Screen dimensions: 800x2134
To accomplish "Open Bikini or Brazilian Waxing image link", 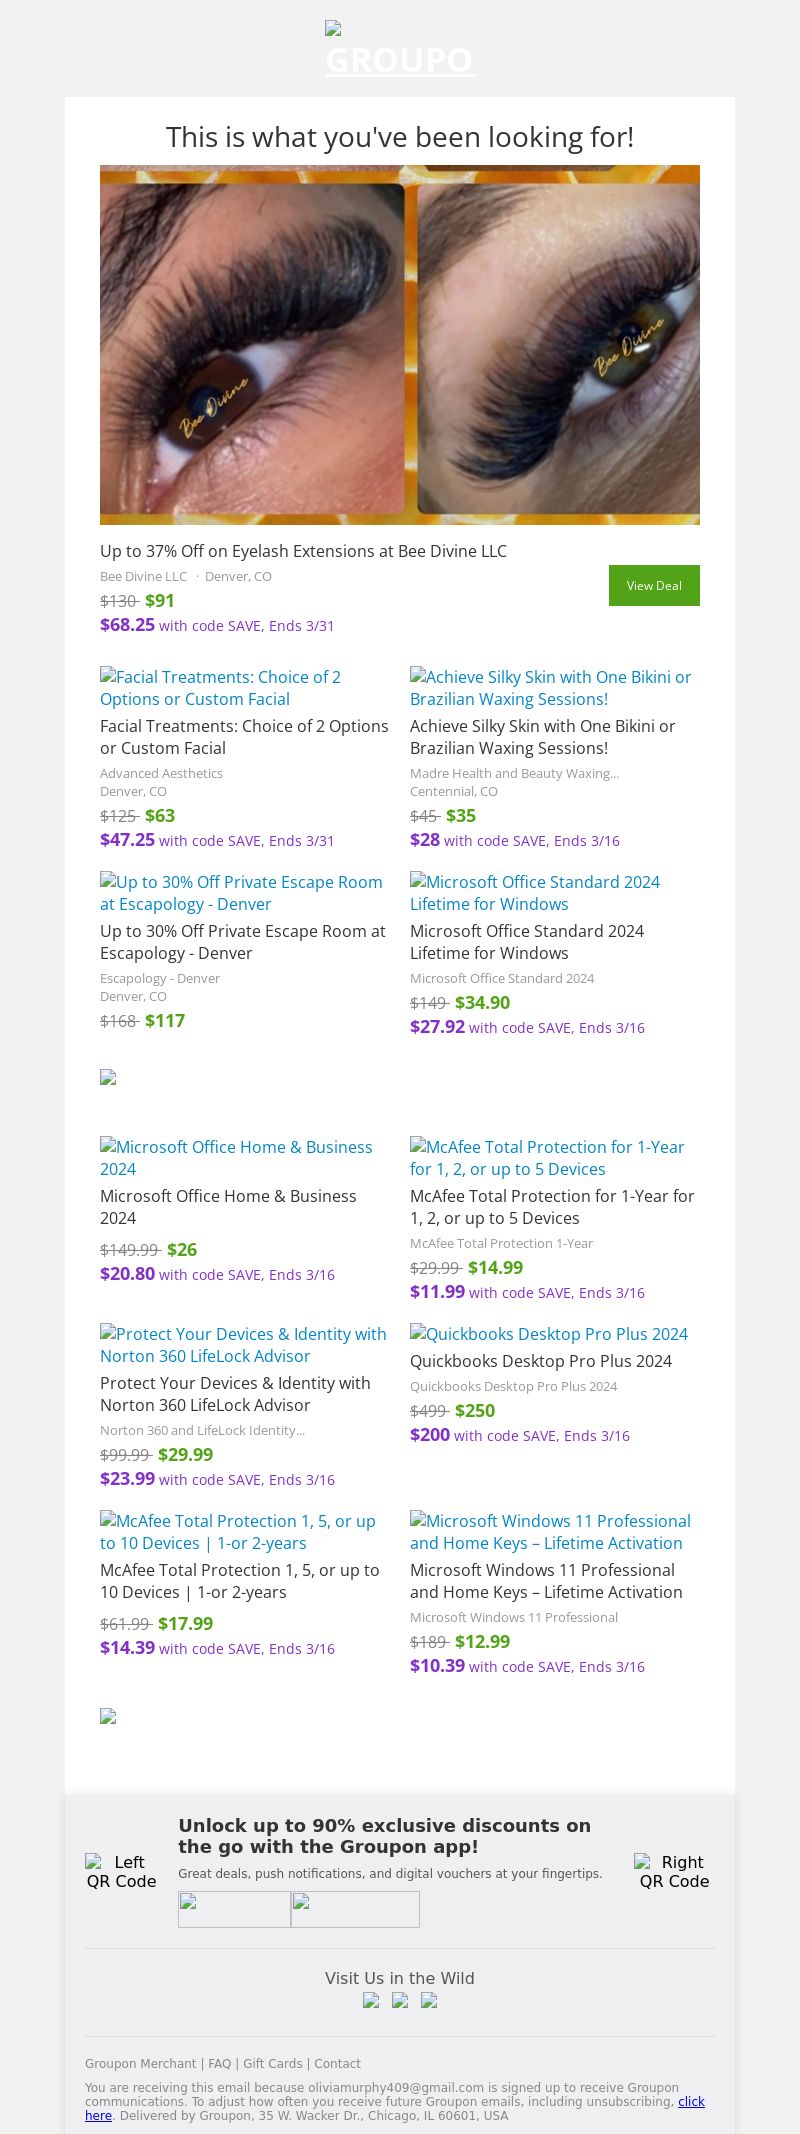I will coord(550,688).
